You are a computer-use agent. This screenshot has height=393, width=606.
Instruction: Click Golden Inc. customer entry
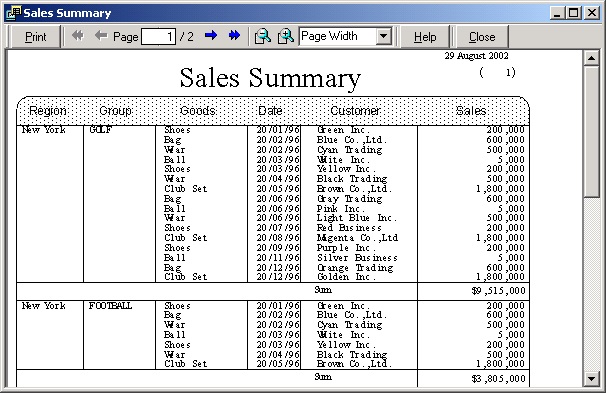coord(346,277)
